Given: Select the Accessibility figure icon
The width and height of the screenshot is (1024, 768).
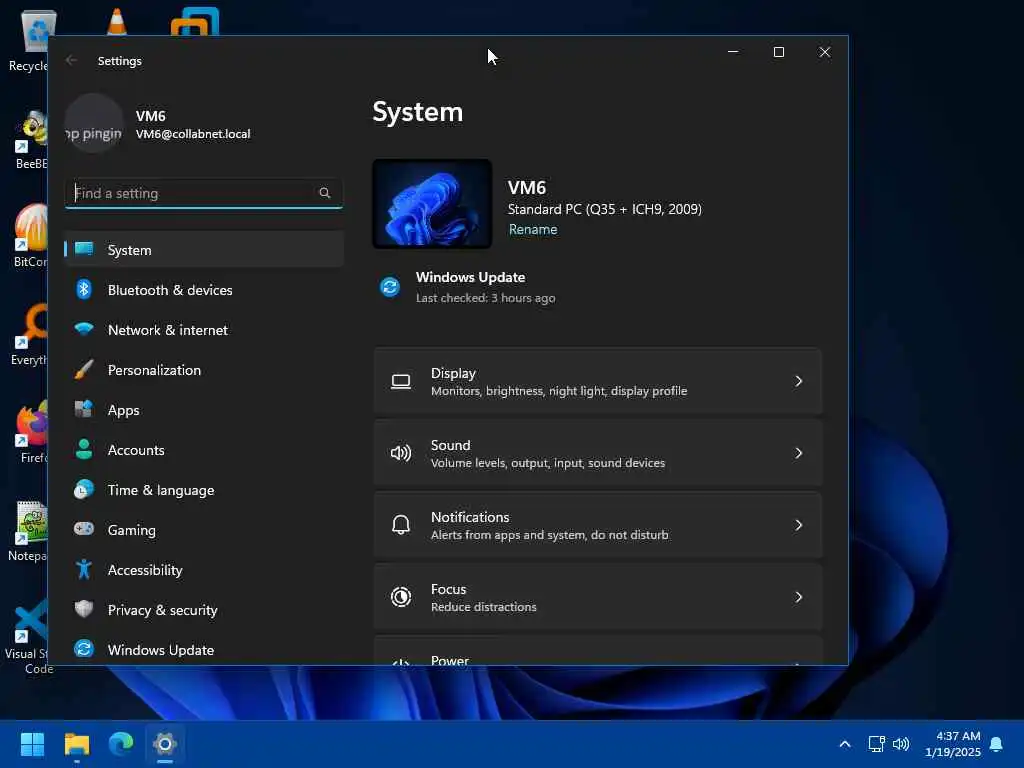Looking at the screenshot, I should (84, 569).
